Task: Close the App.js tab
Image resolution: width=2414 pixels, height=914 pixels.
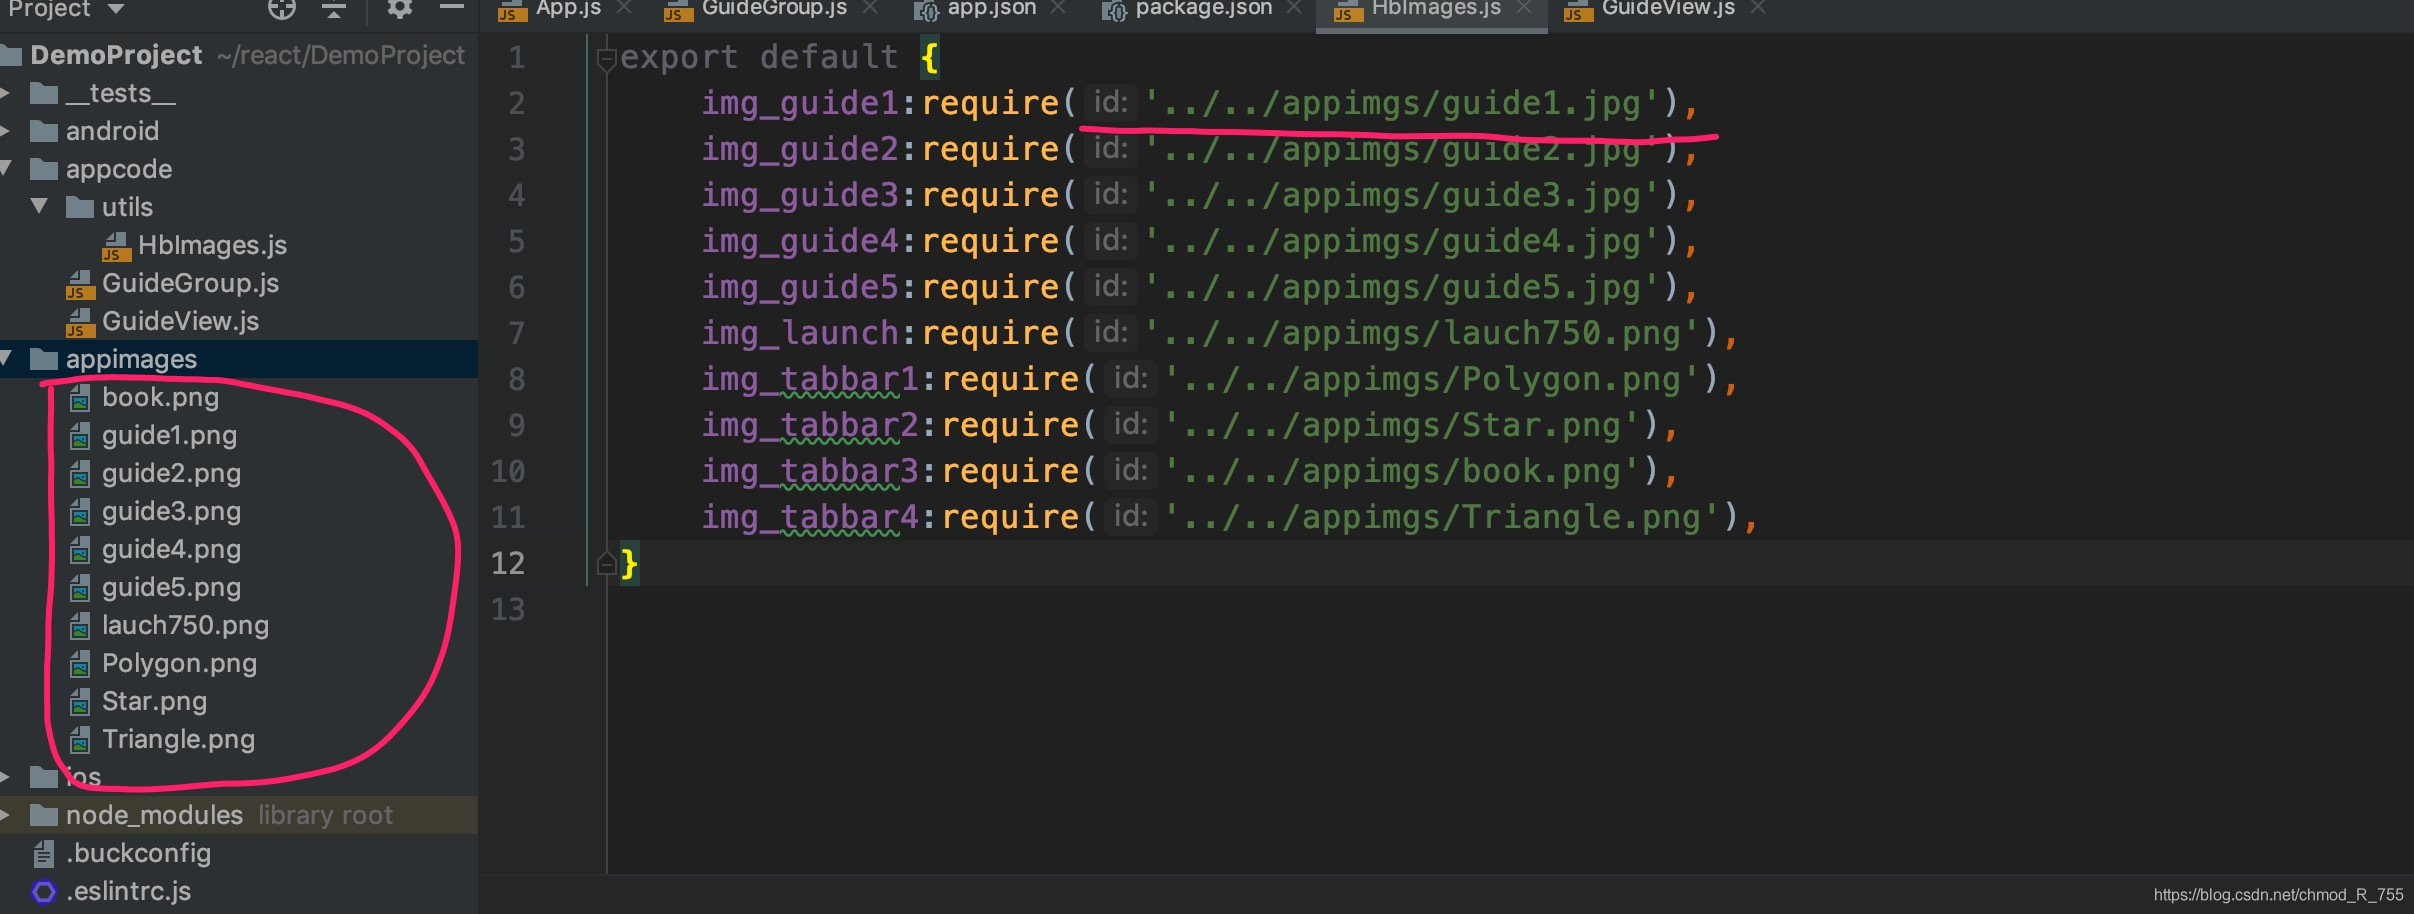Action: [x=624, y=8]
